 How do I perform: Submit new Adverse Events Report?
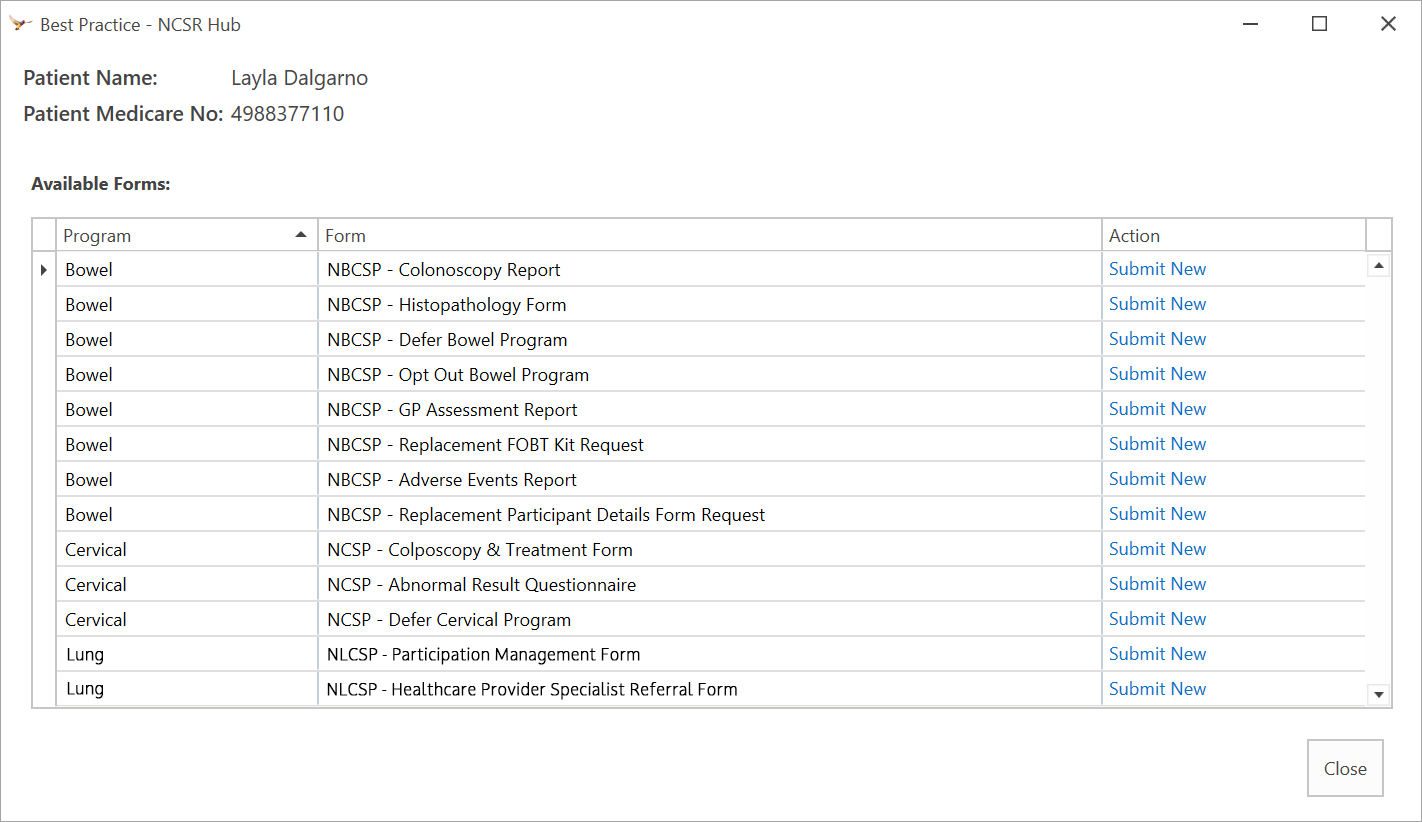point(1157,479)
